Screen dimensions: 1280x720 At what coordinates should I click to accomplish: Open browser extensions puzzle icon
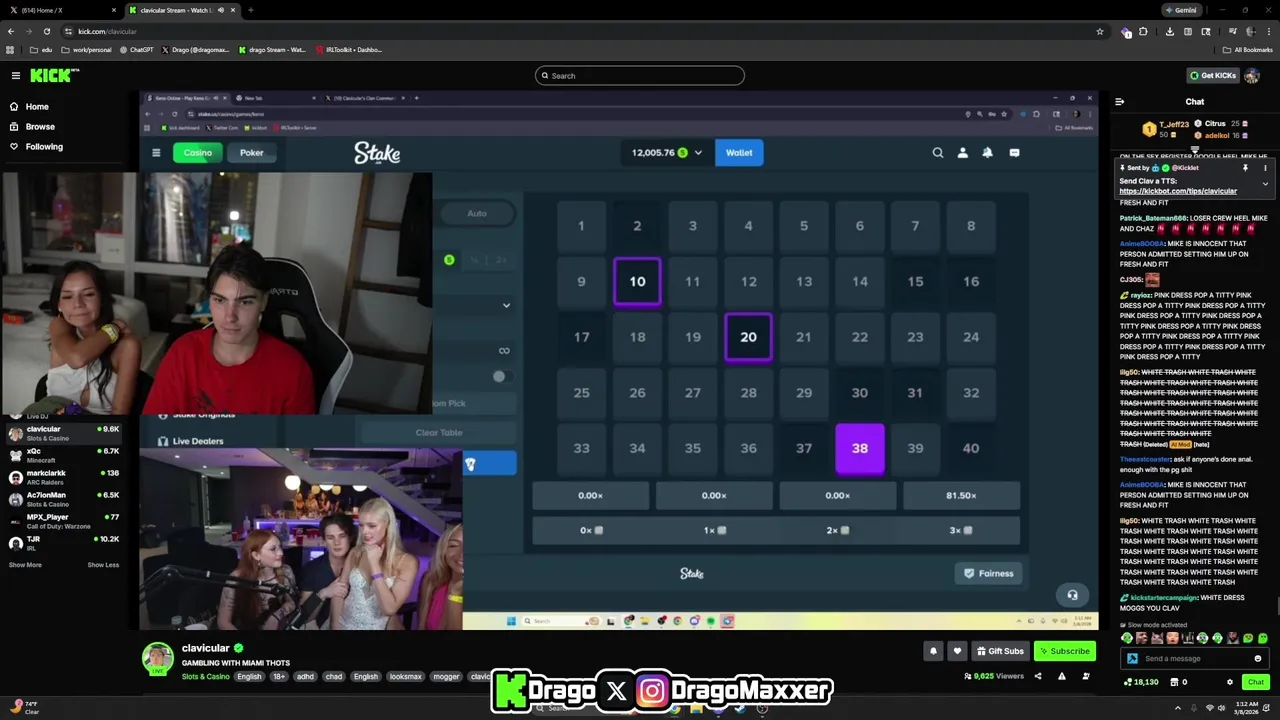1143,31
